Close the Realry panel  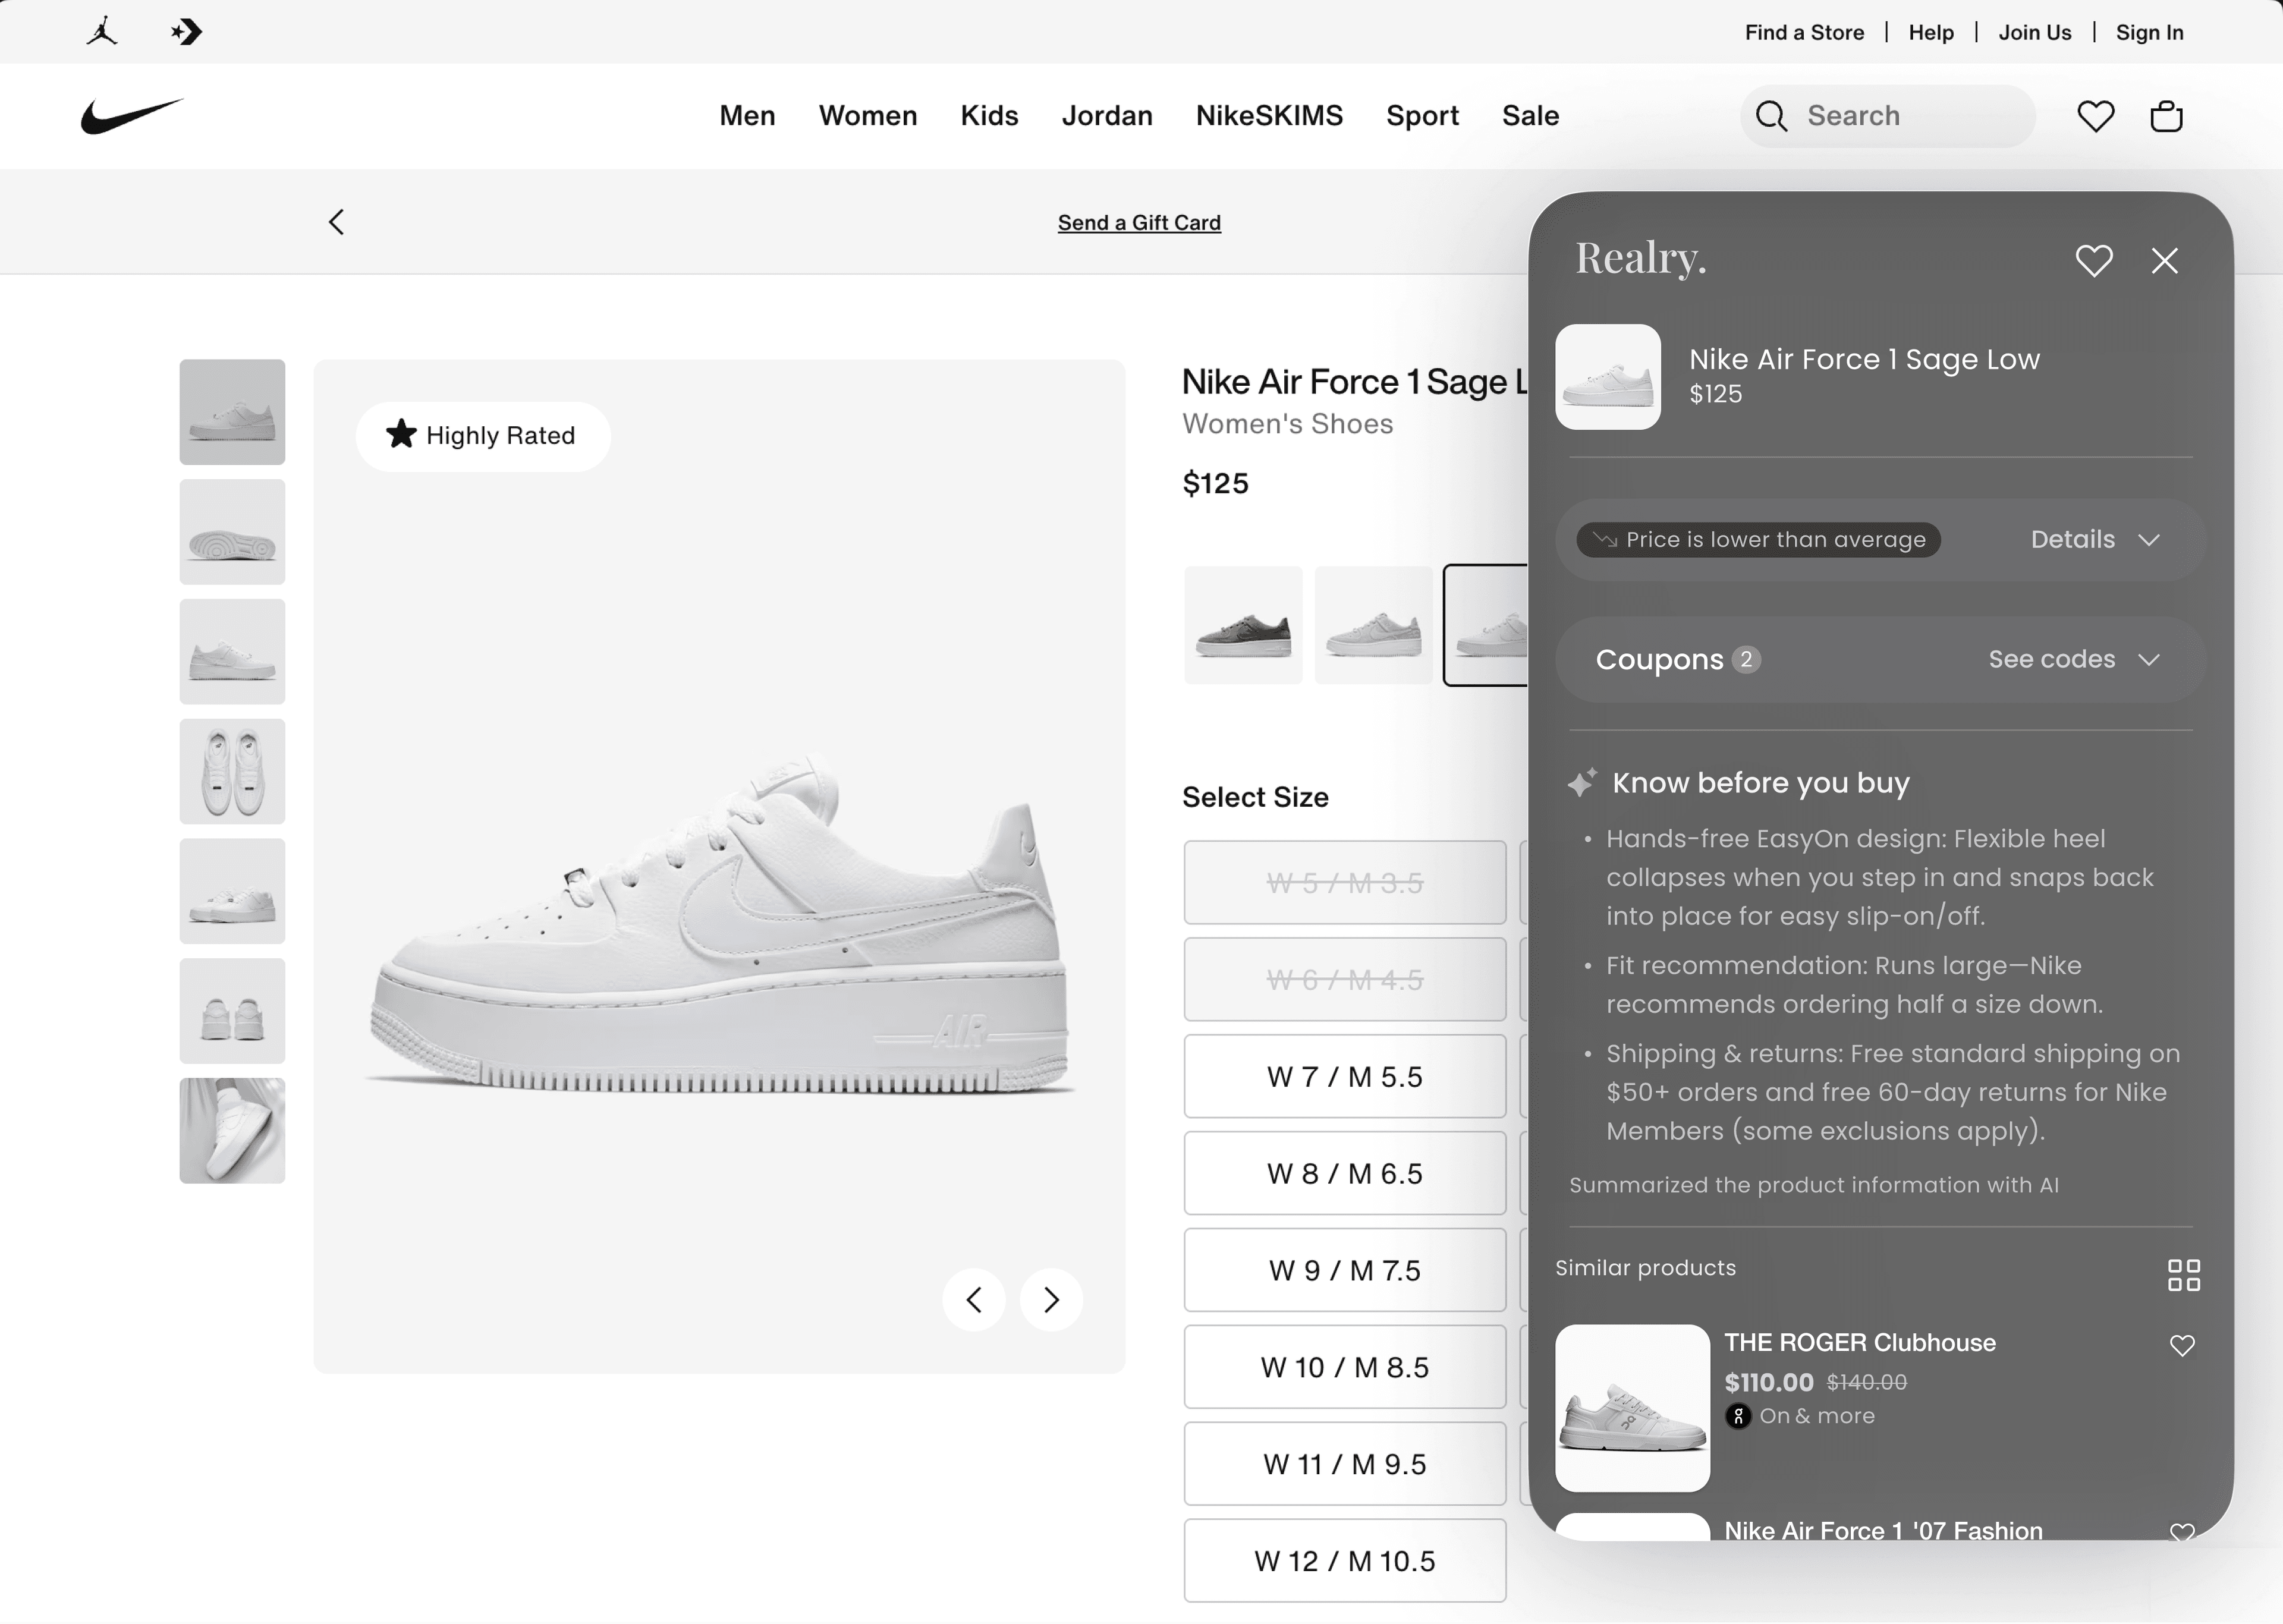2165,261
